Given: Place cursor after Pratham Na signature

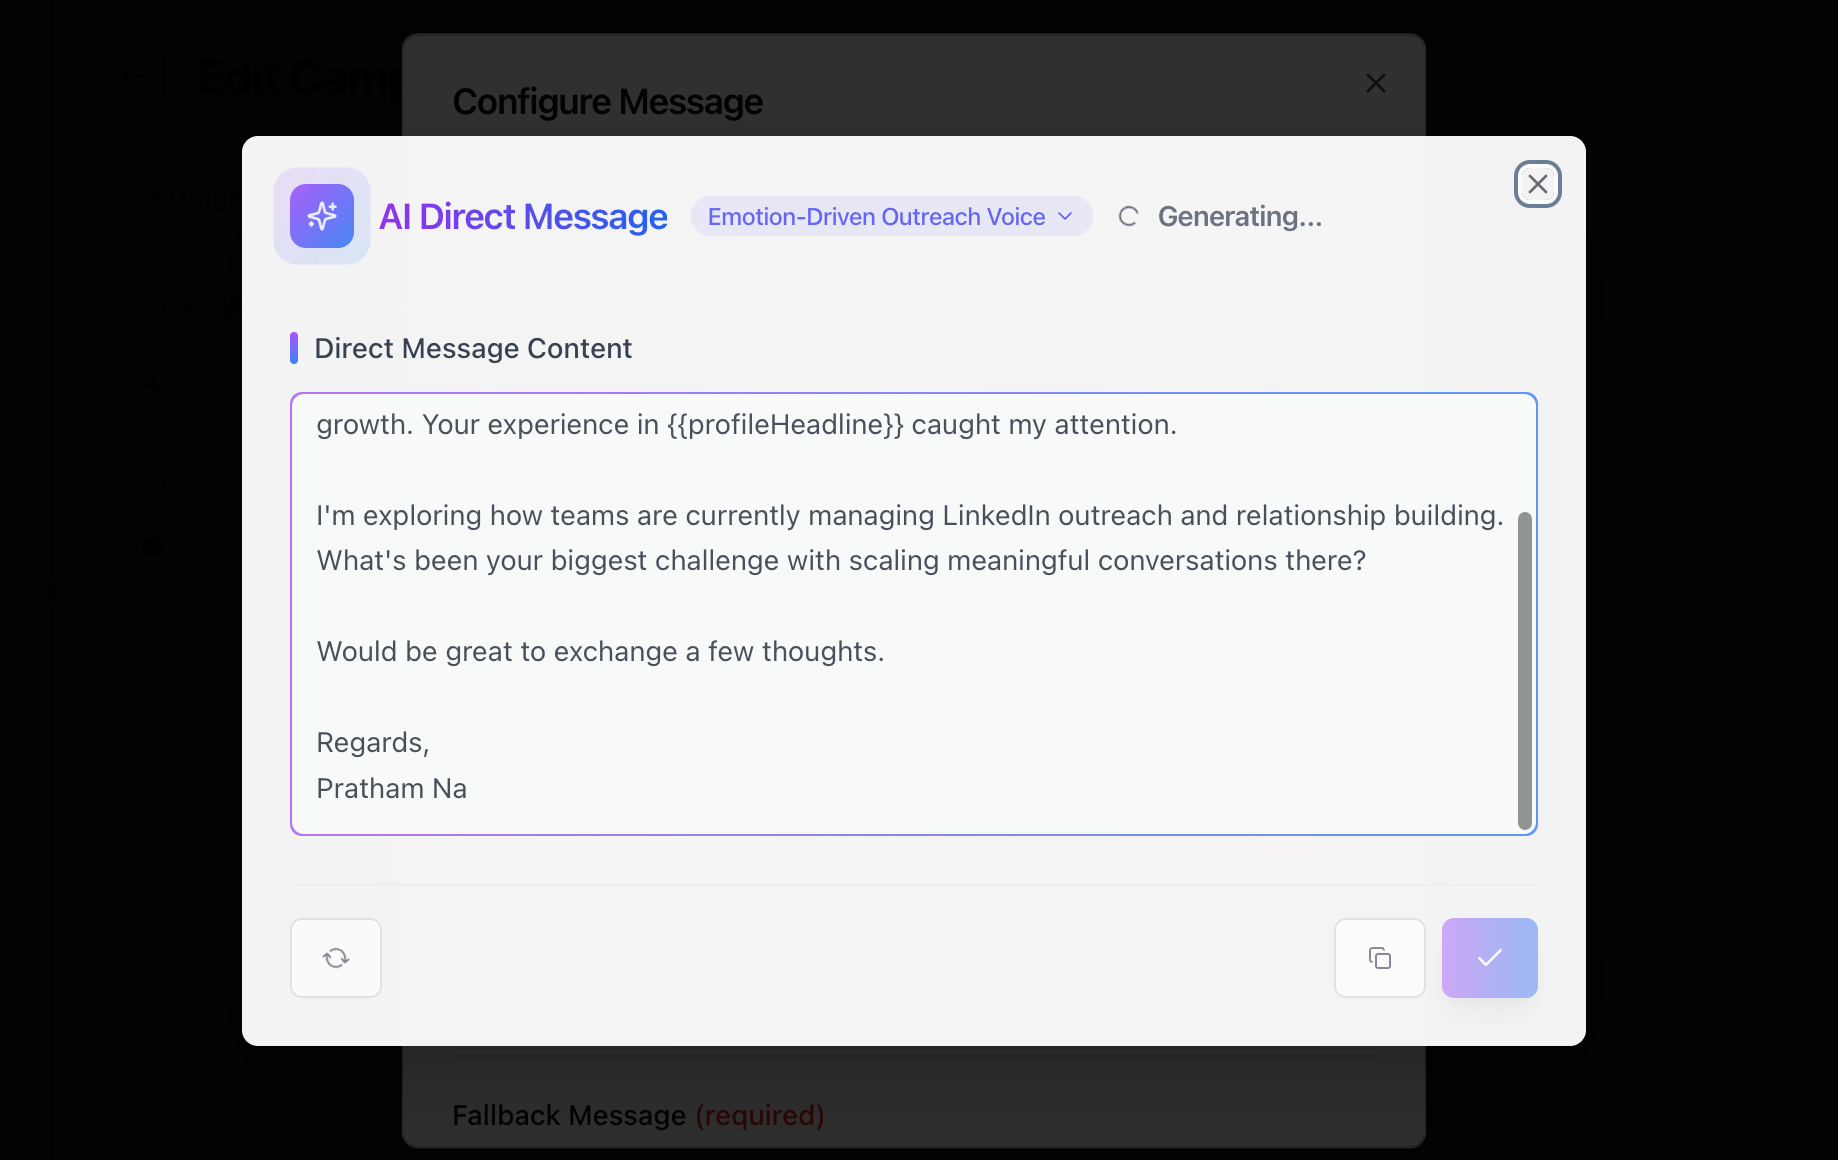Looking at the screenshot, I should tap(469, 789).
